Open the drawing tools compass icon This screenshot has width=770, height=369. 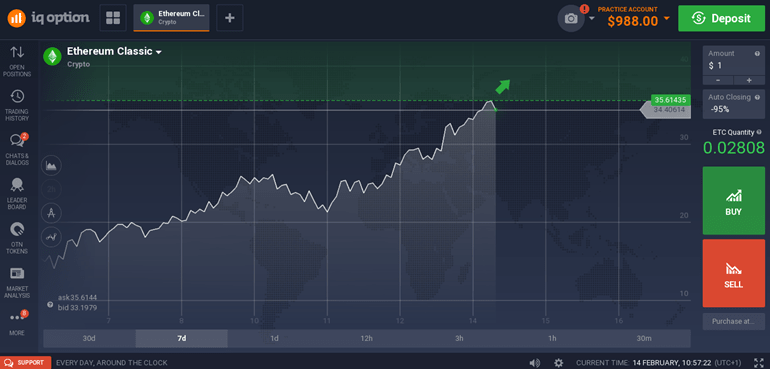52,213
